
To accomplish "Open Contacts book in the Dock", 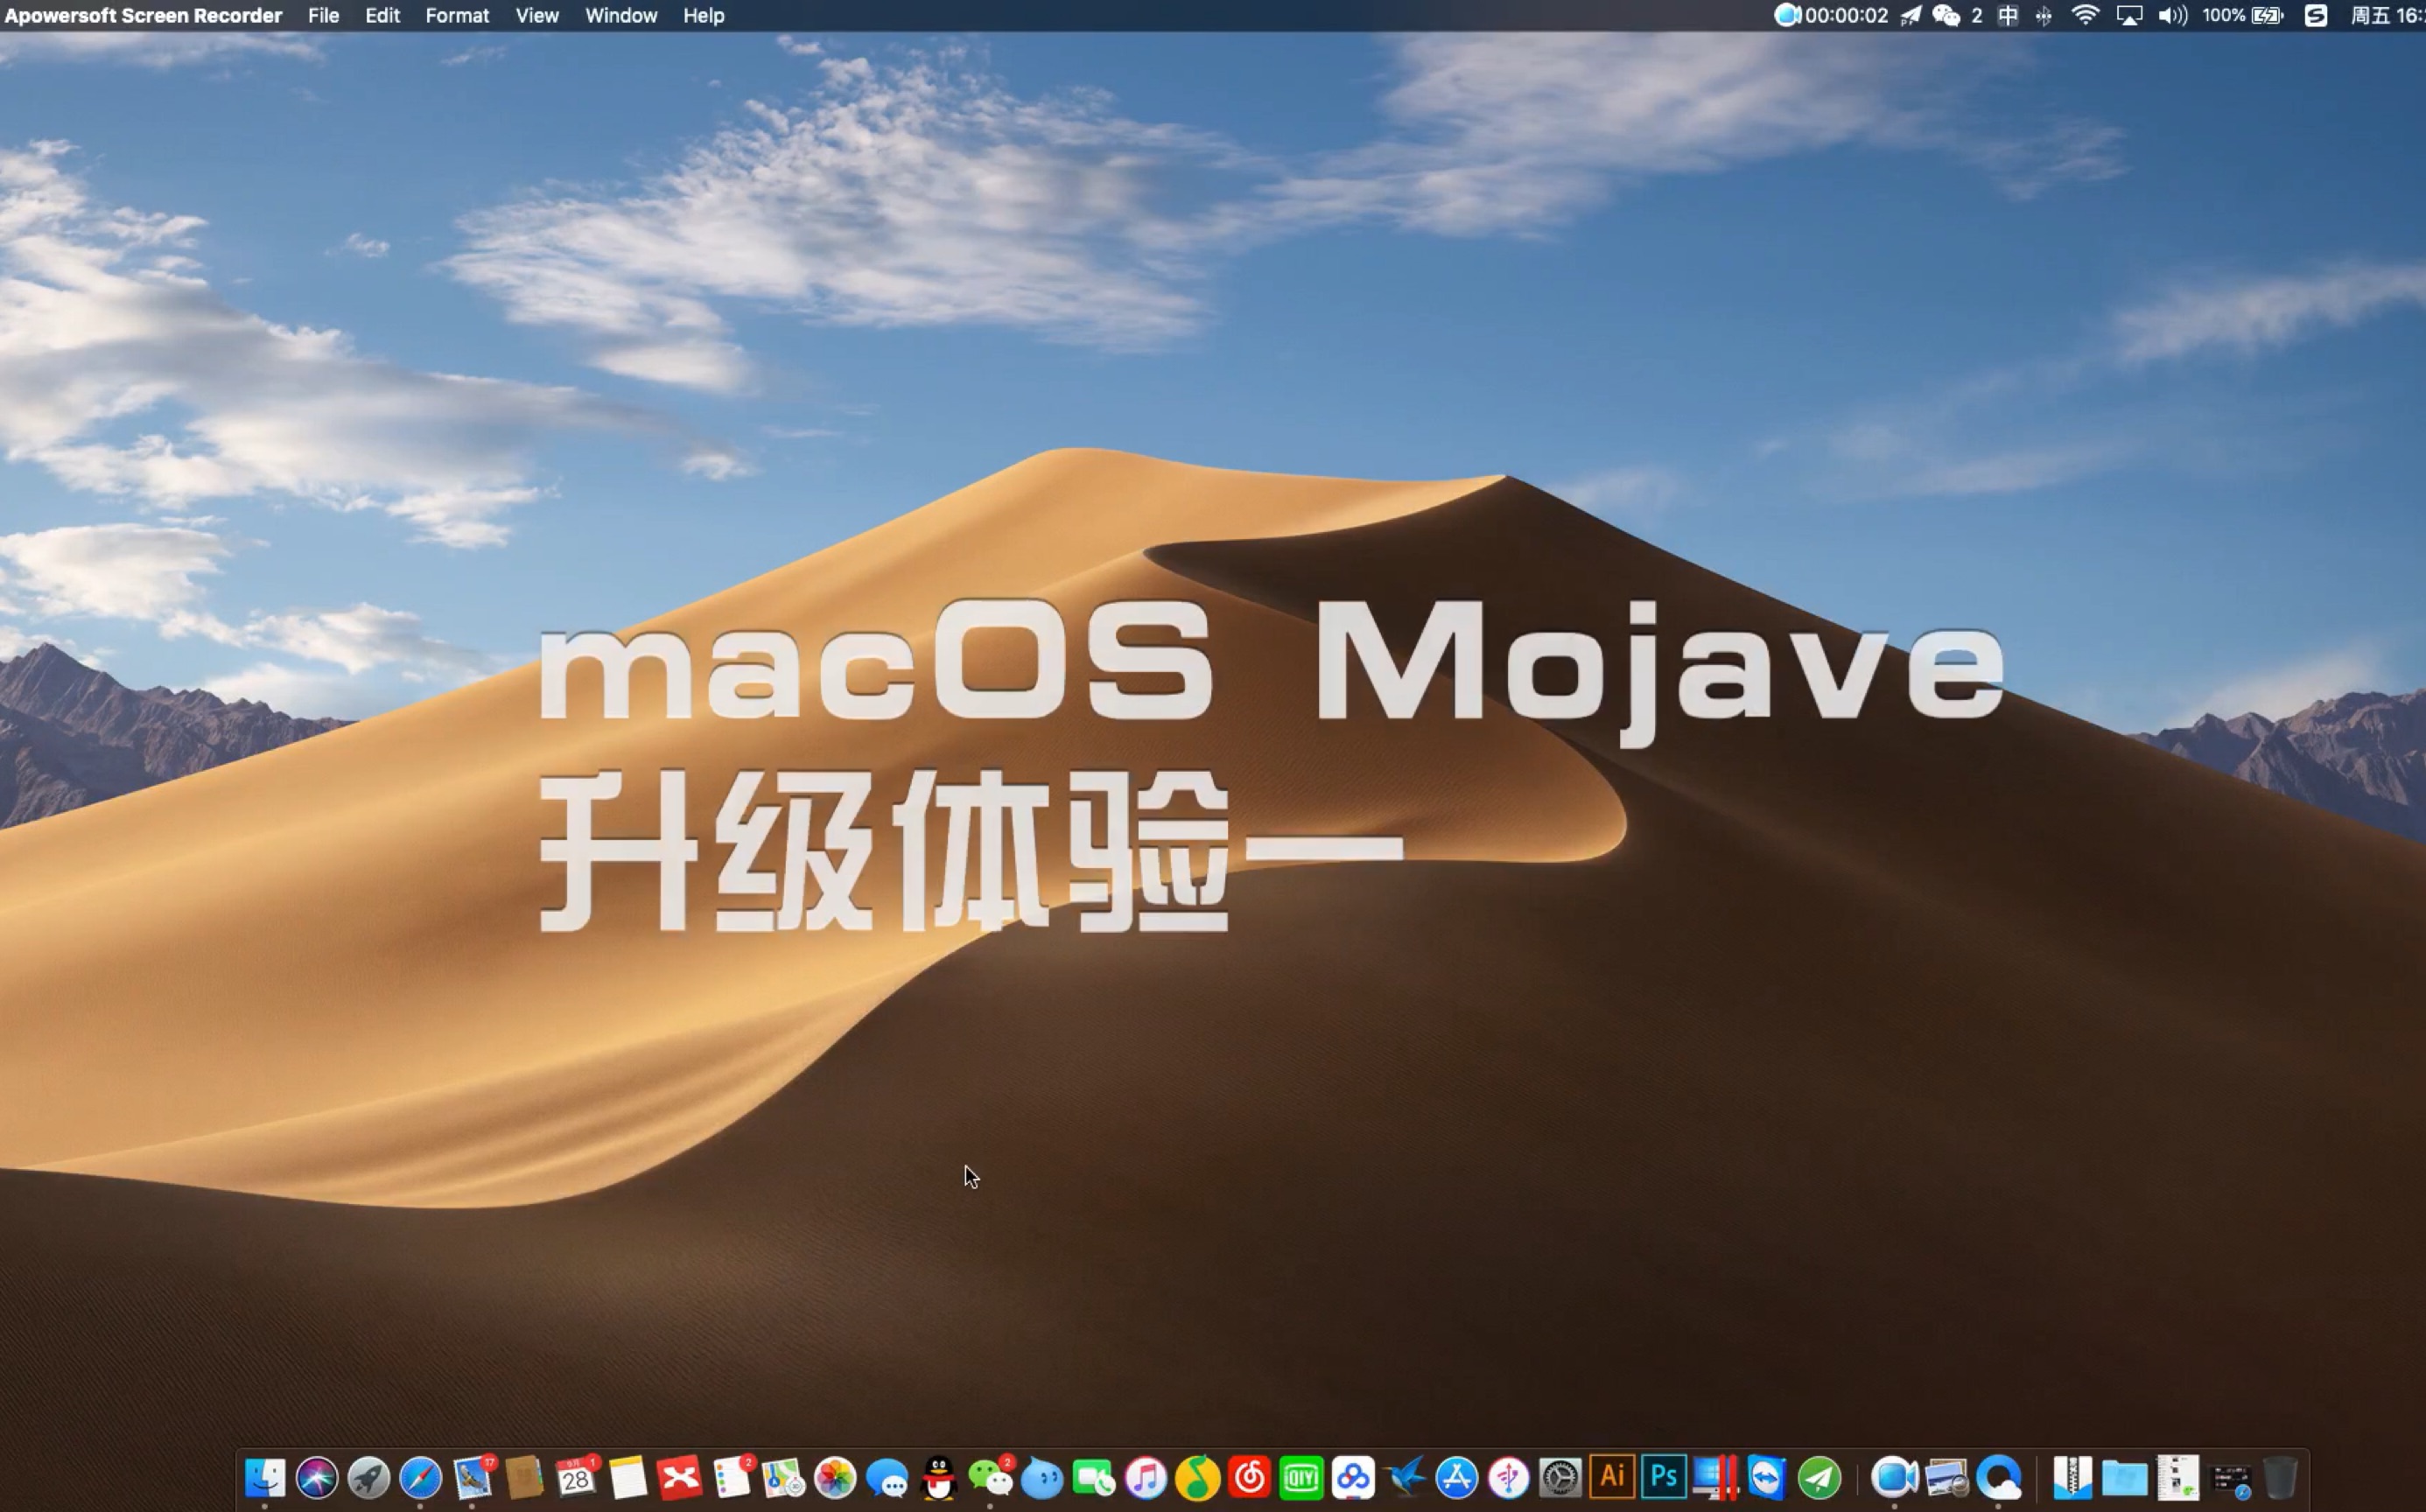I will pyautogui.click(x=524, y=1477).
